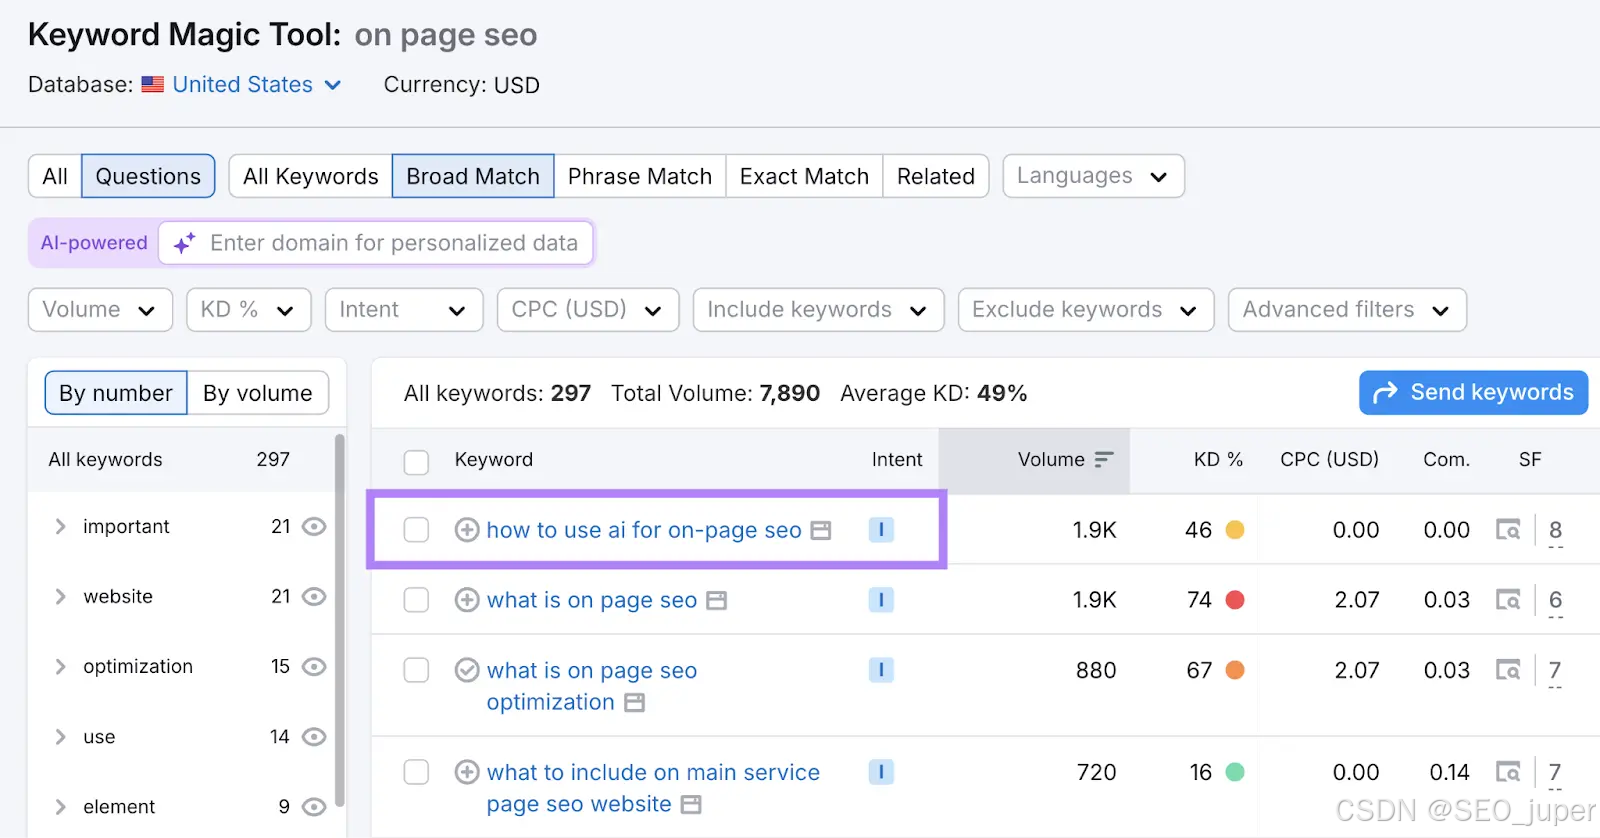Click SERP view icon in the 1.9K KD 46 row
1600x838 pixels.
(1508, 530)
